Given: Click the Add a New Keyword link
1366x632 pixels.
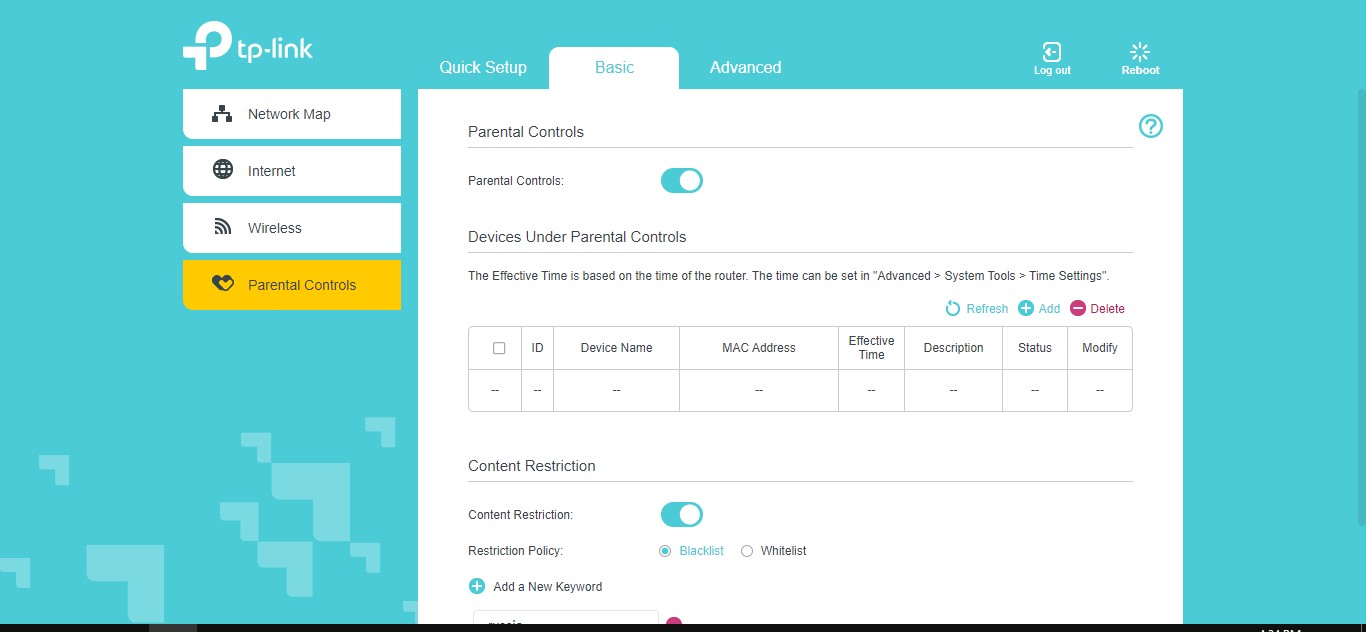Looking at the screenshot, I should coord(547,587).
